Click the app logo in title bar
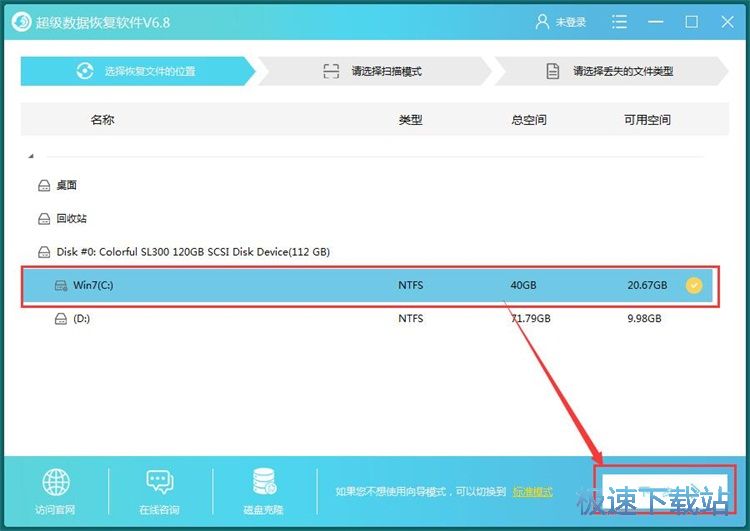The height and width of the screenshot is (531, 750). tap(21, 22)
